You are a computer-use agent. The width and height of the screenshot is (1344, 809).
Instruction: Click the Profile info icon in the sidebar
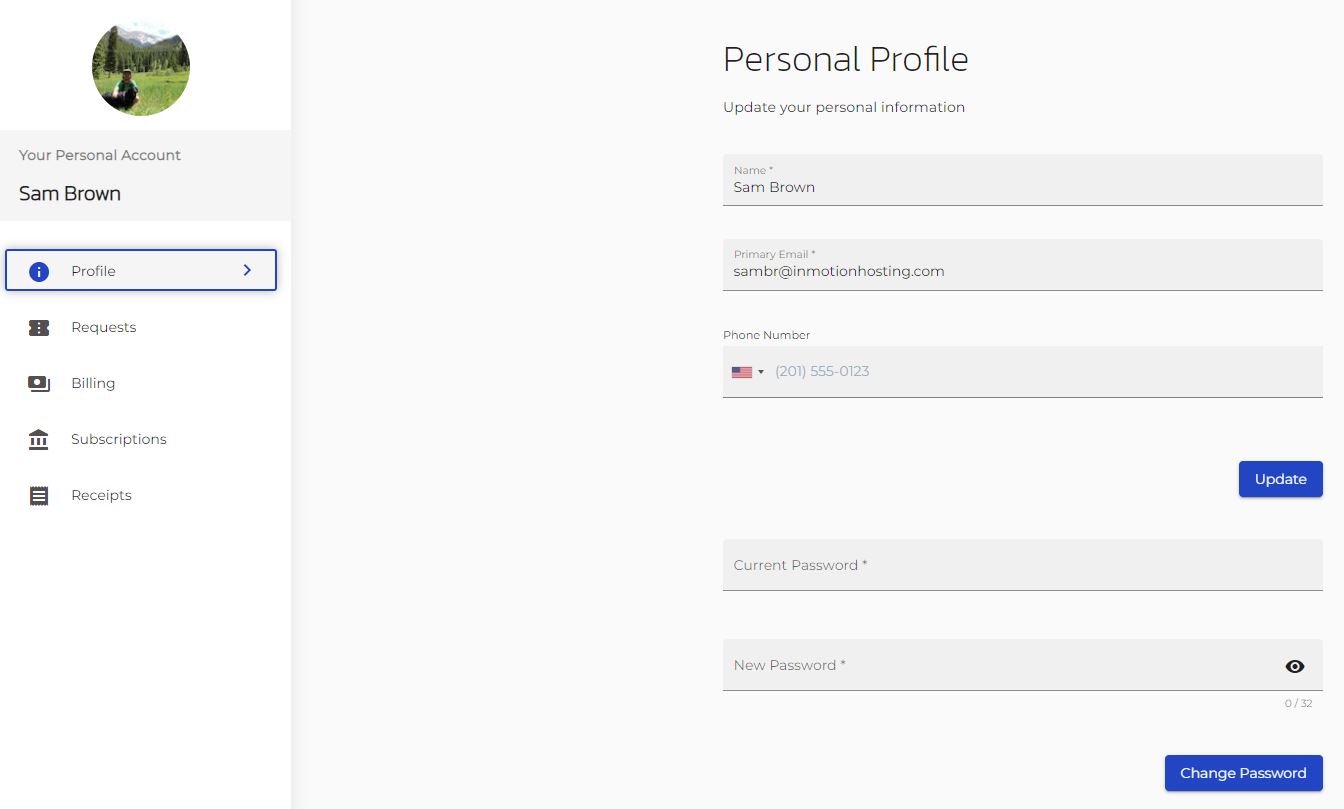pyautogui.click(x=39, y=271)
